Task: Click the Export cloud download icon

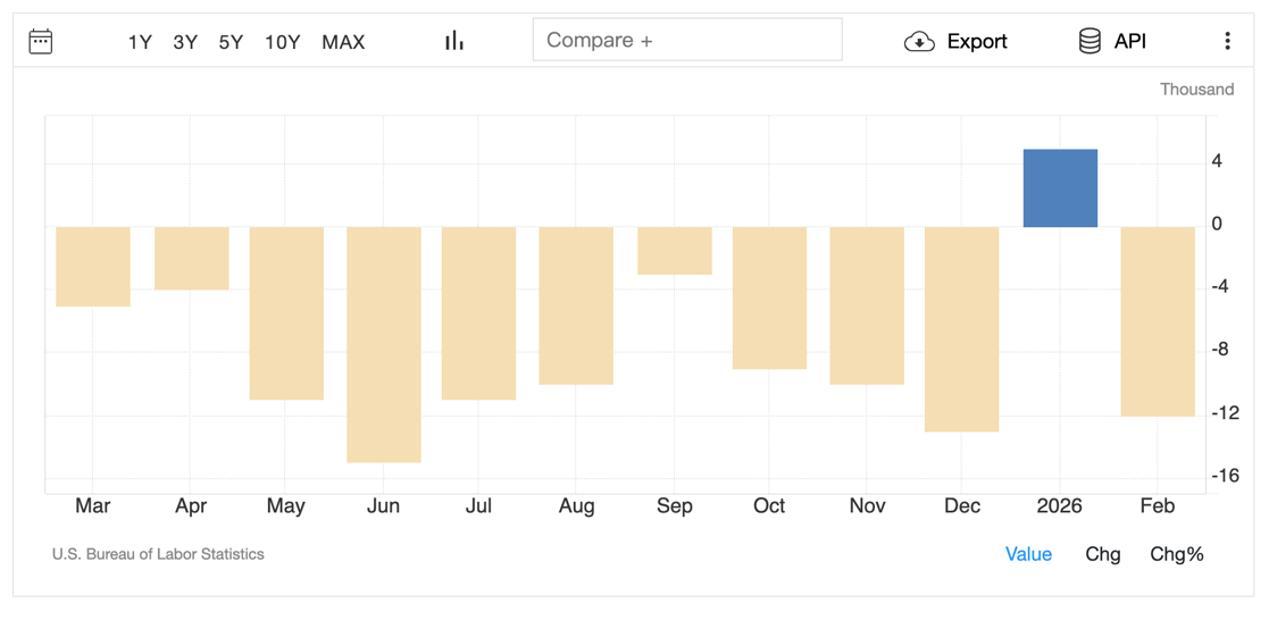Action: click(x=919, y=41)
